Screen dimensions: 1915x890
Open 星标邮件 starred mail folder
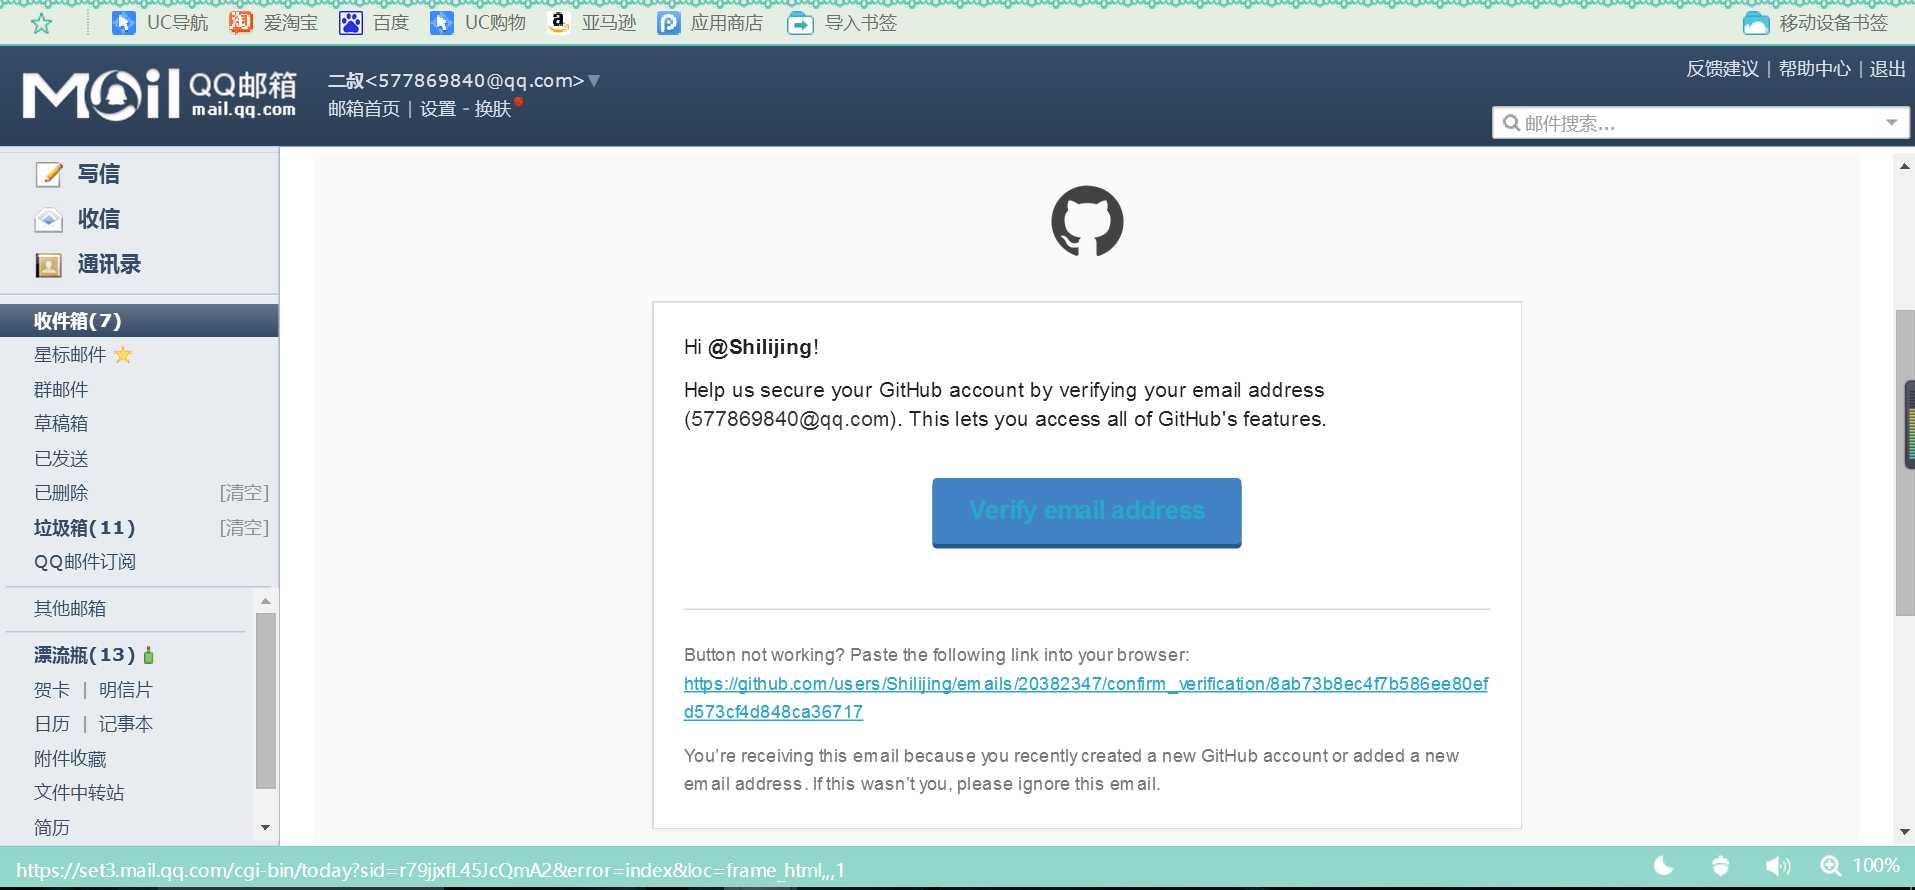click(70, 355)
